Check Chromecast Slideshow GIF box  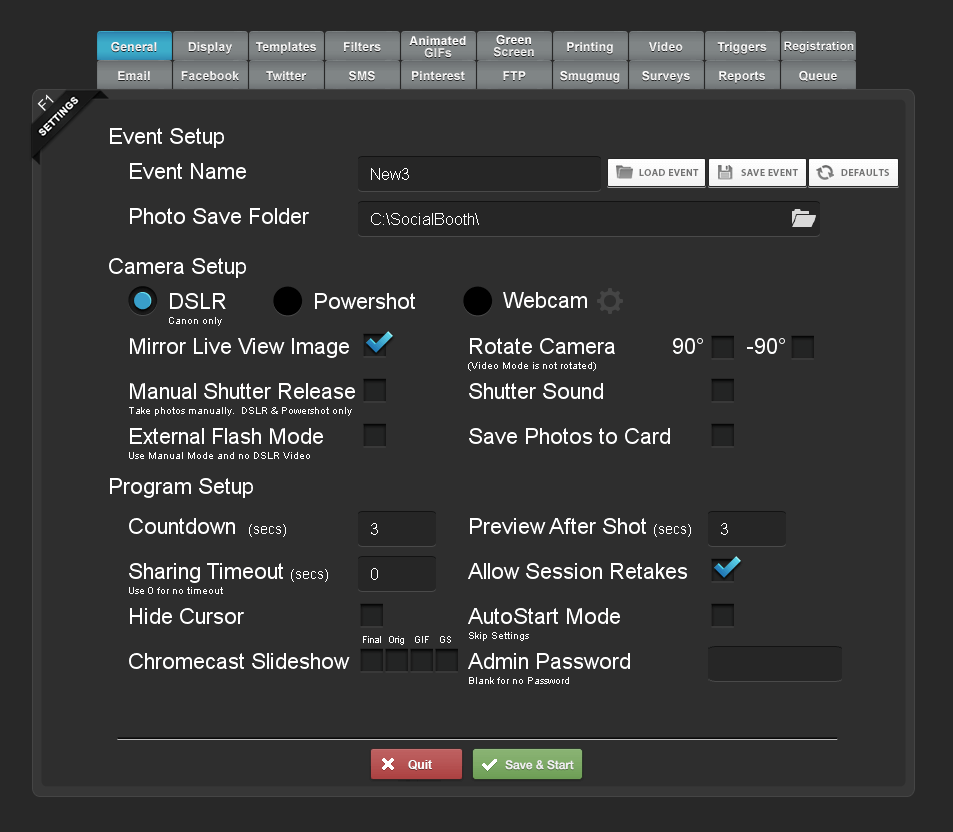pos(422,660)
